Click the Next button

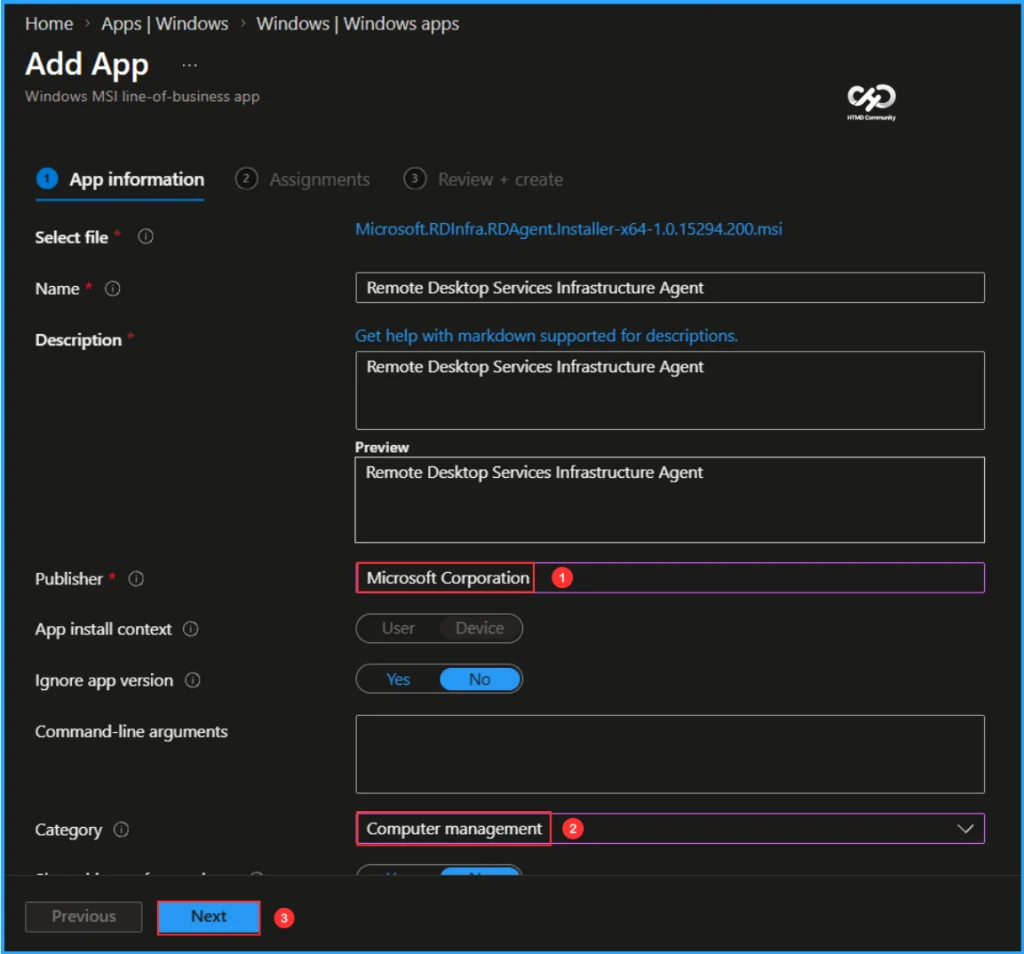coord(209,917)
